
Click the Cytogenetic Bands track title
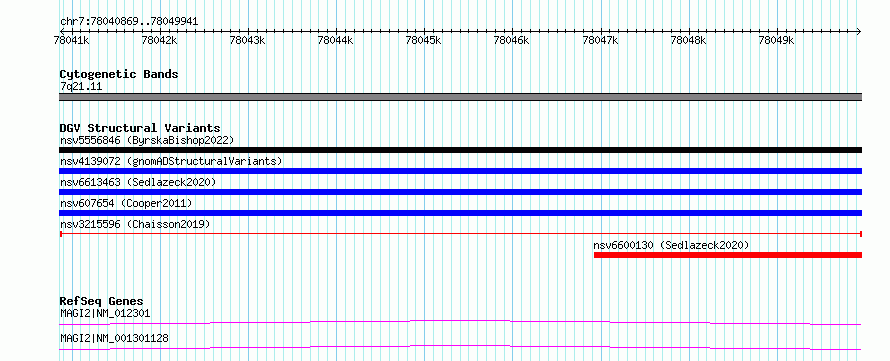click(119, 74)
